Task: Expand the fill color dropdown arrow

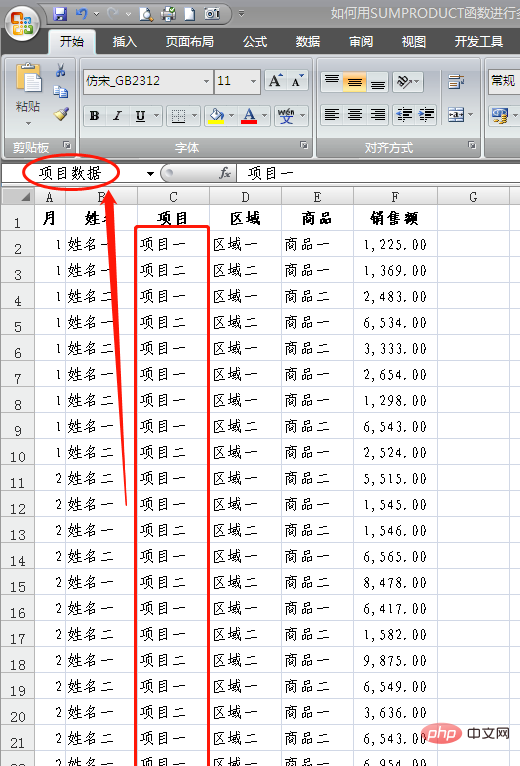Action: pos(231,116)
